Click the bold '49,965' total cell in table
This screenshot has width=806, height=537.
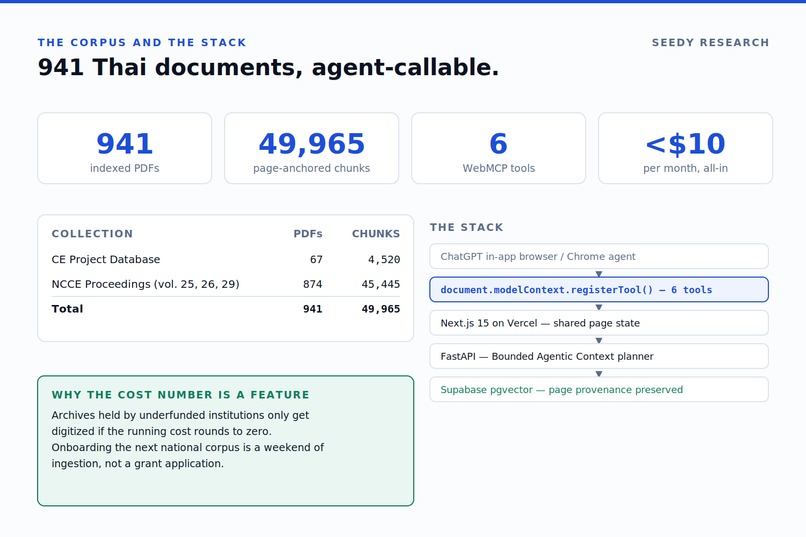[380, 309]
